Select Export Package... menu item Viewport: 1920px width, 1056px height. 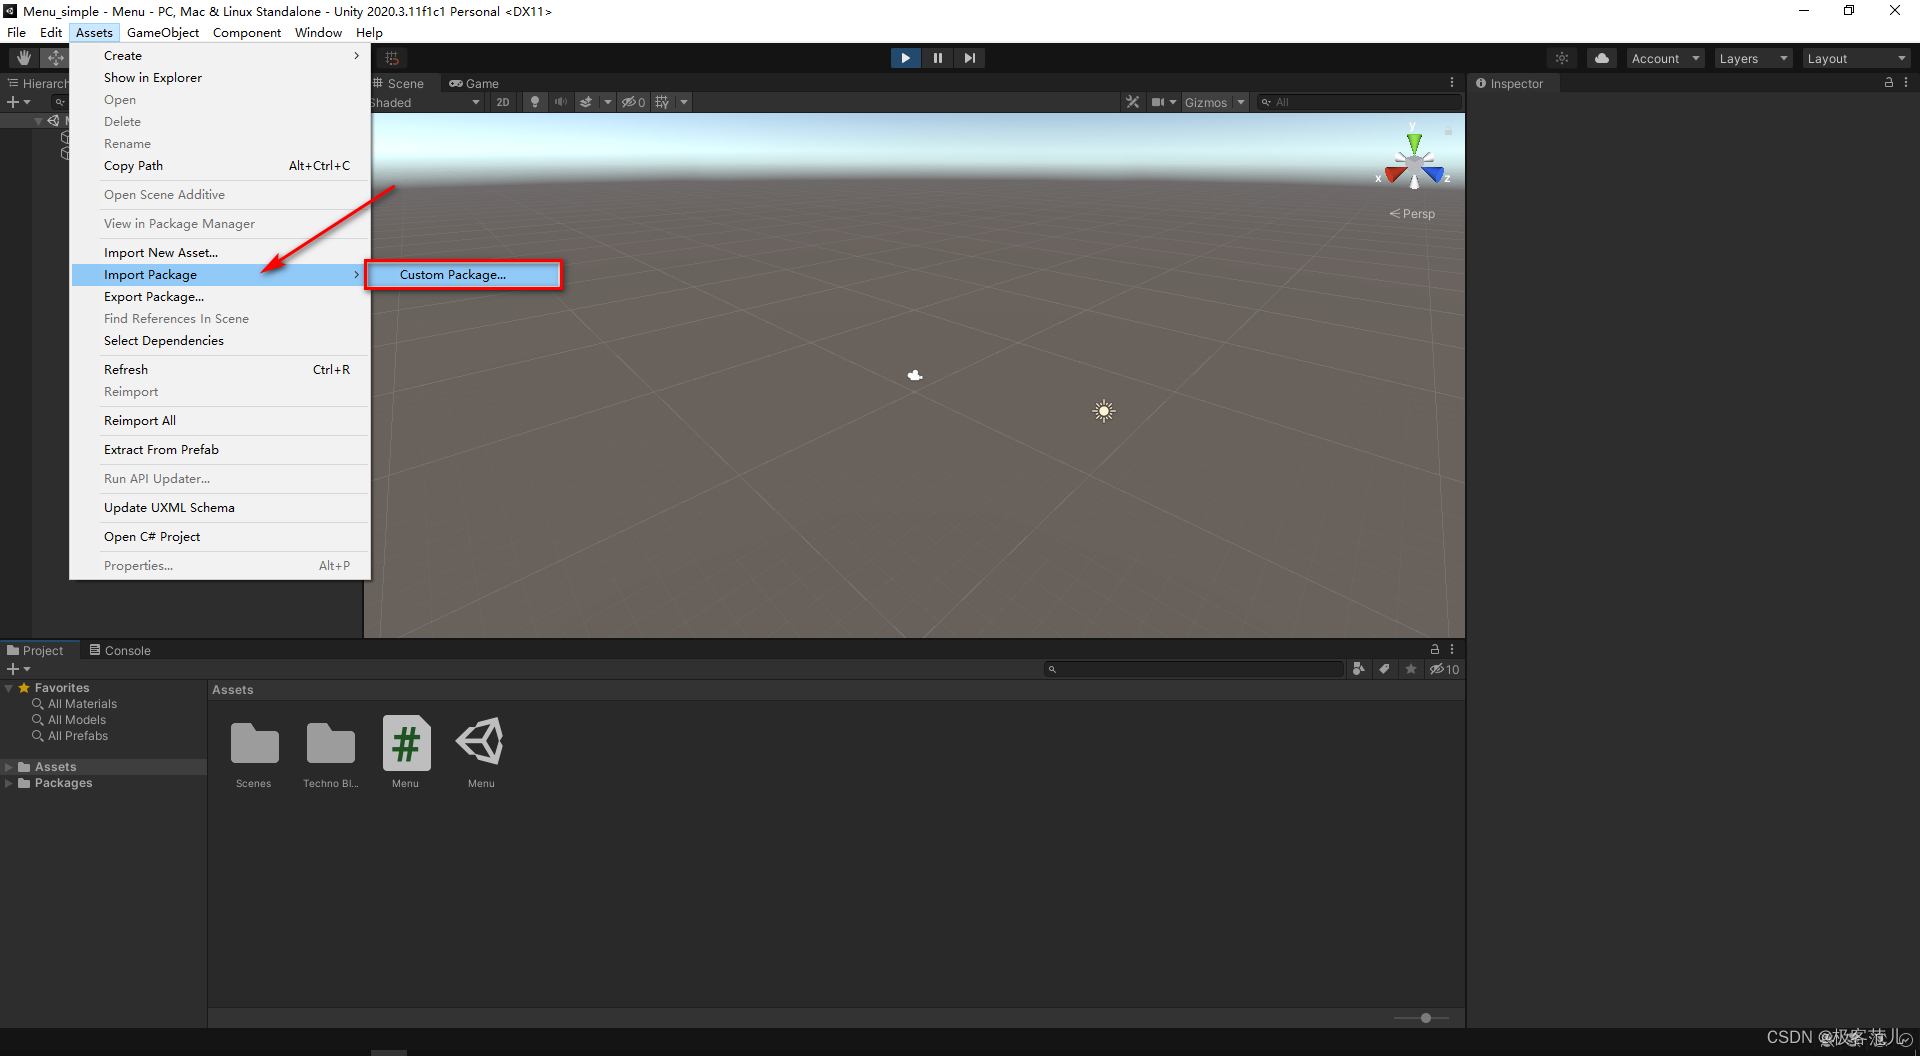coord(220,297)
